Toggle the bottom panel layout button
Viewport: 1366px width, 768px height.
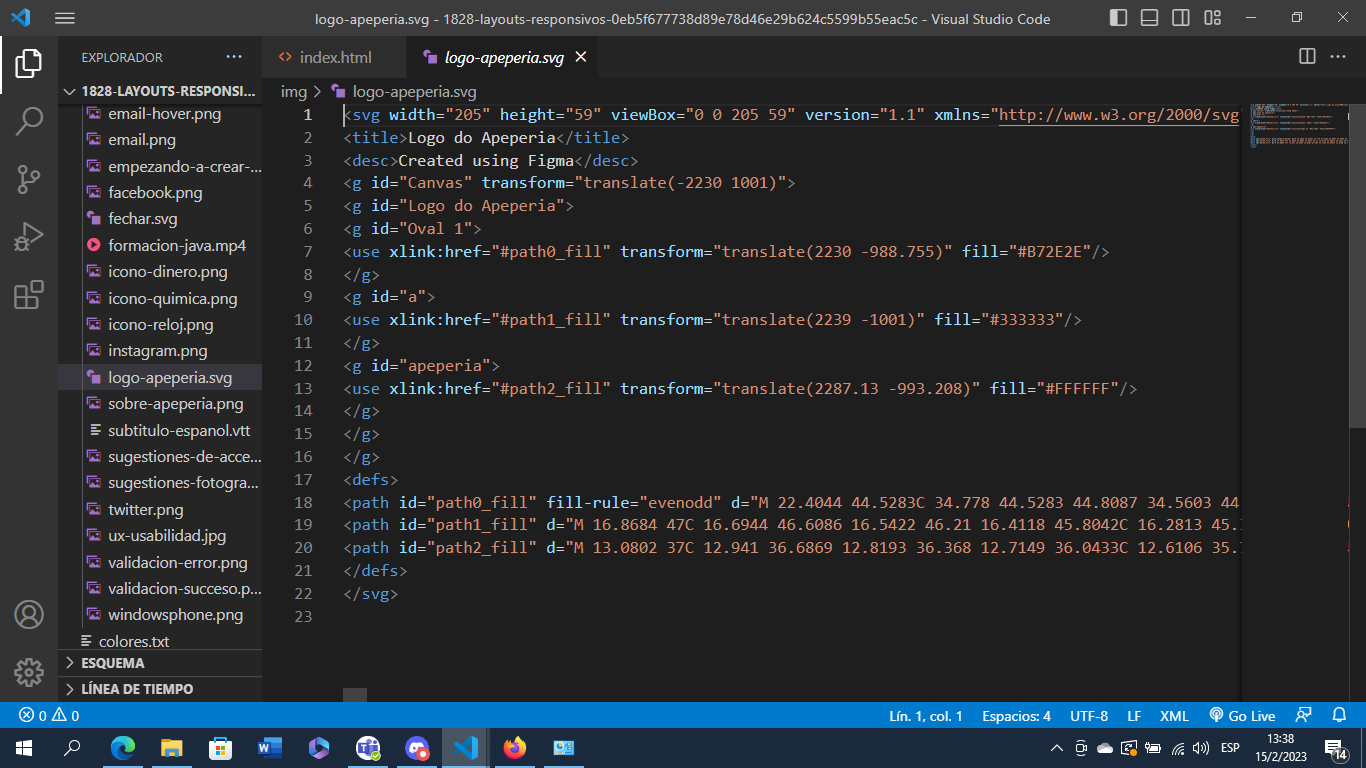coord(1150,18)
